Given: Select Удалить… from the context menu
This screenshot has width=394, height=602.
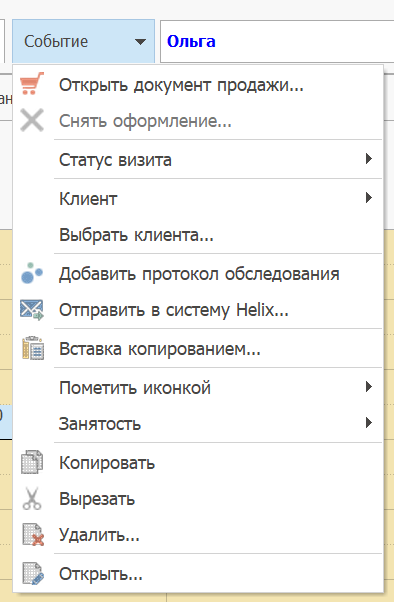Looking at the screenshot, I should point(198,535).
